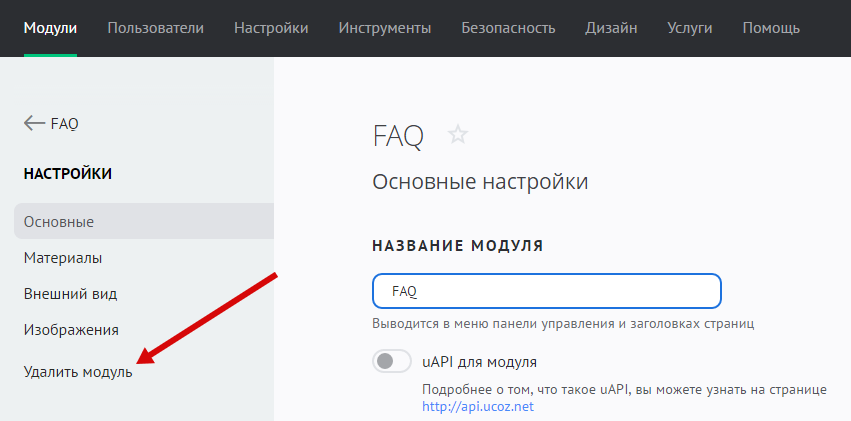Image resolution: width=851 pixels, height=421 pixels.
Task: Open the Помощь menu
Action: click(x=770, y=28)
